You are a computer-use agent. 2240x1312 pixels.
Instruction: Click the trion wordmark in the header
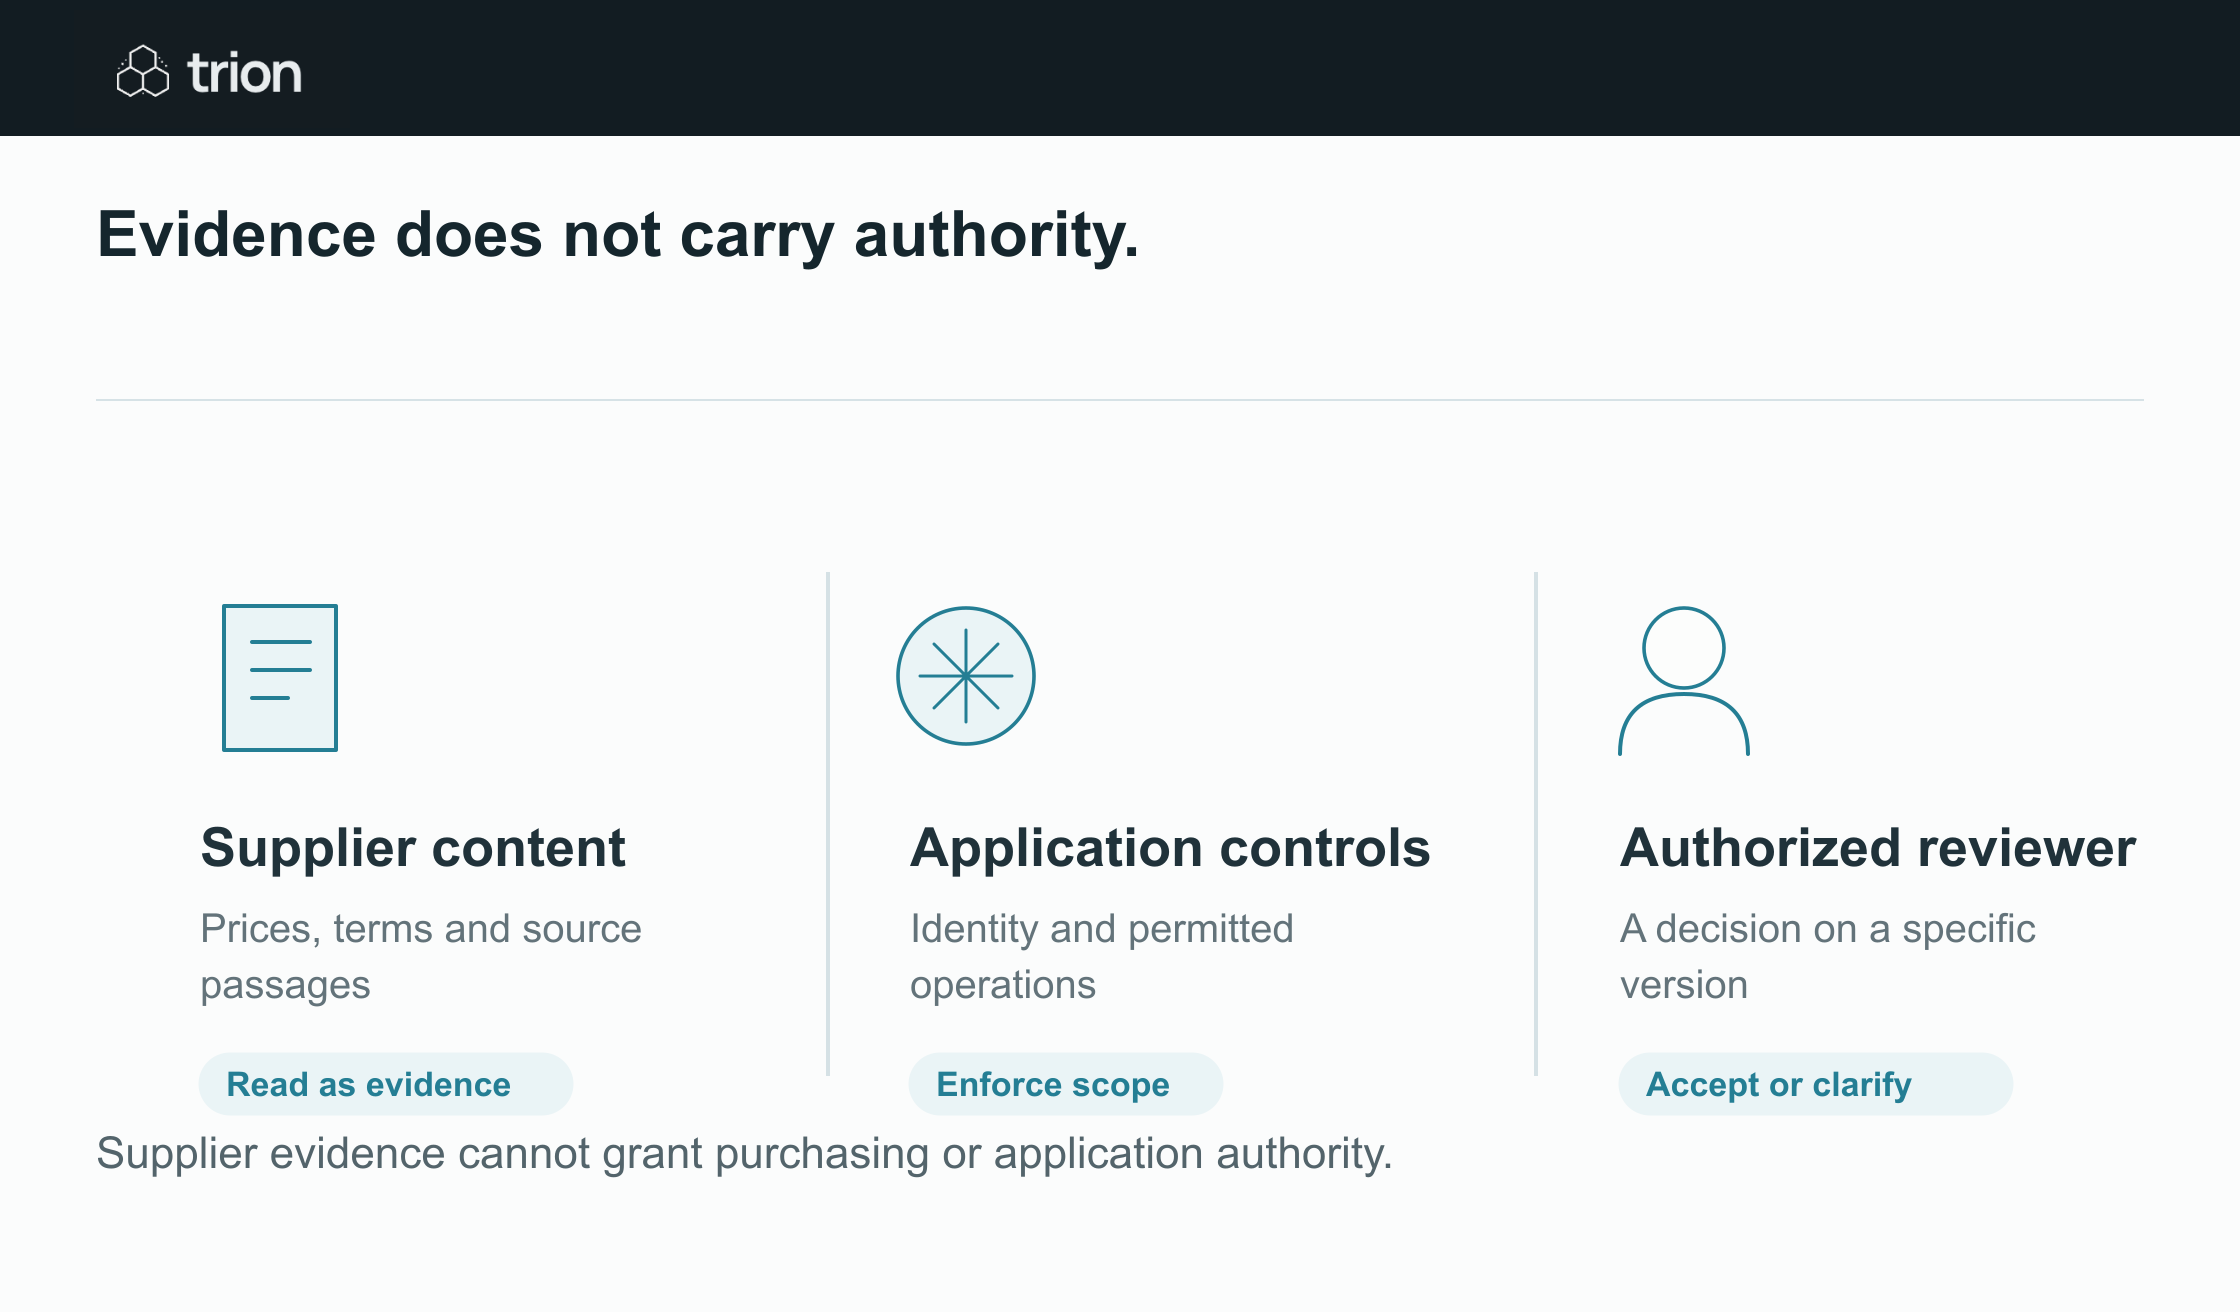[x=244, y=73]
